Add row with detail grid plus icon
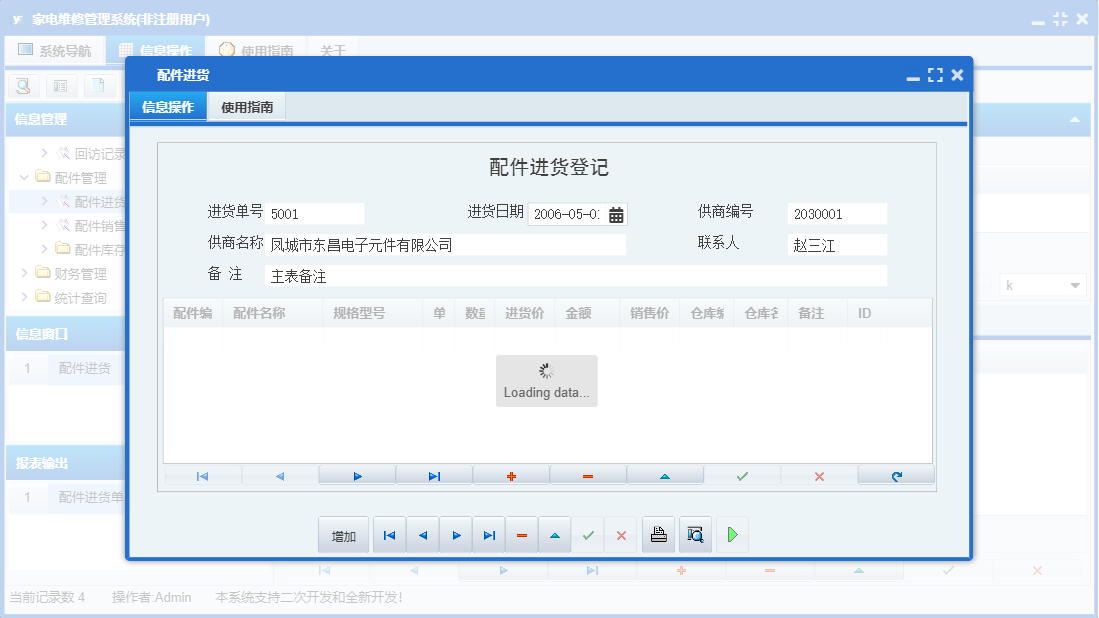The width and height of the screenshot is (1099, 618). click(512, 476)
